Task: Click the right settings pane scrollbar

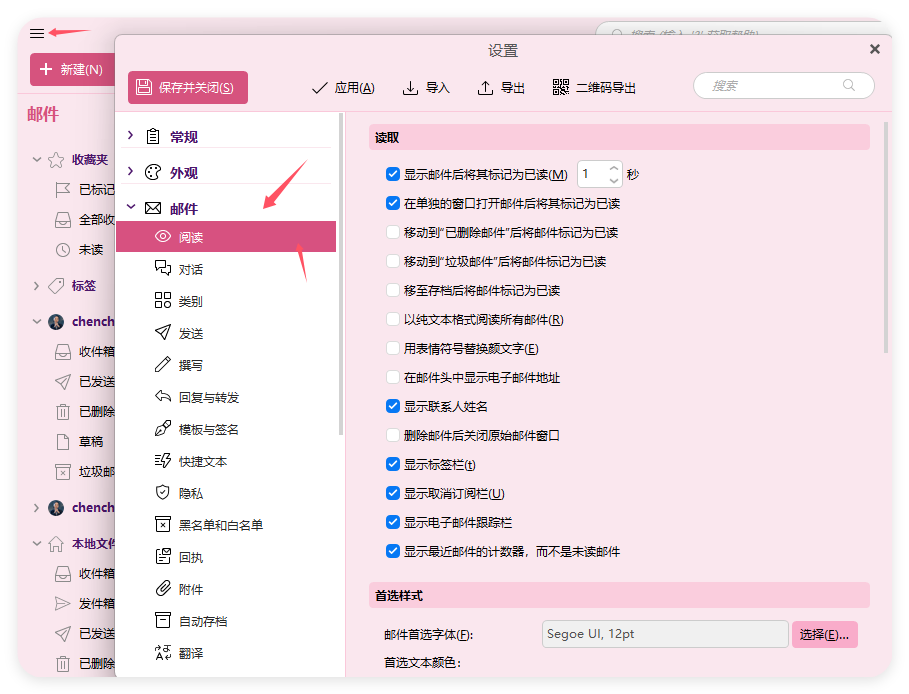Action: coord(886,237)
